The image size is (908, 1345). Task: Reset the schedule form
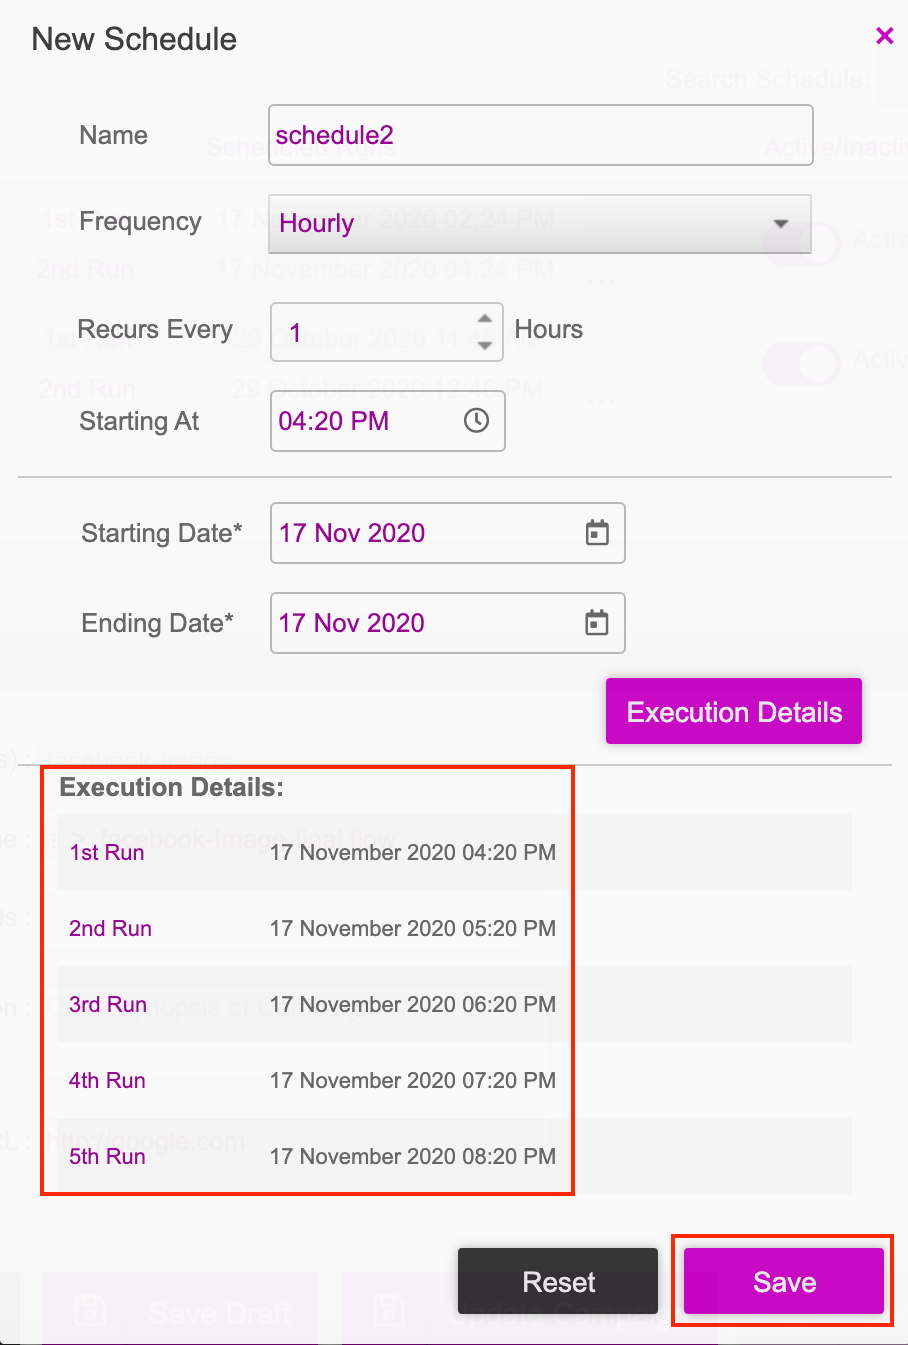pos(558,1282)
